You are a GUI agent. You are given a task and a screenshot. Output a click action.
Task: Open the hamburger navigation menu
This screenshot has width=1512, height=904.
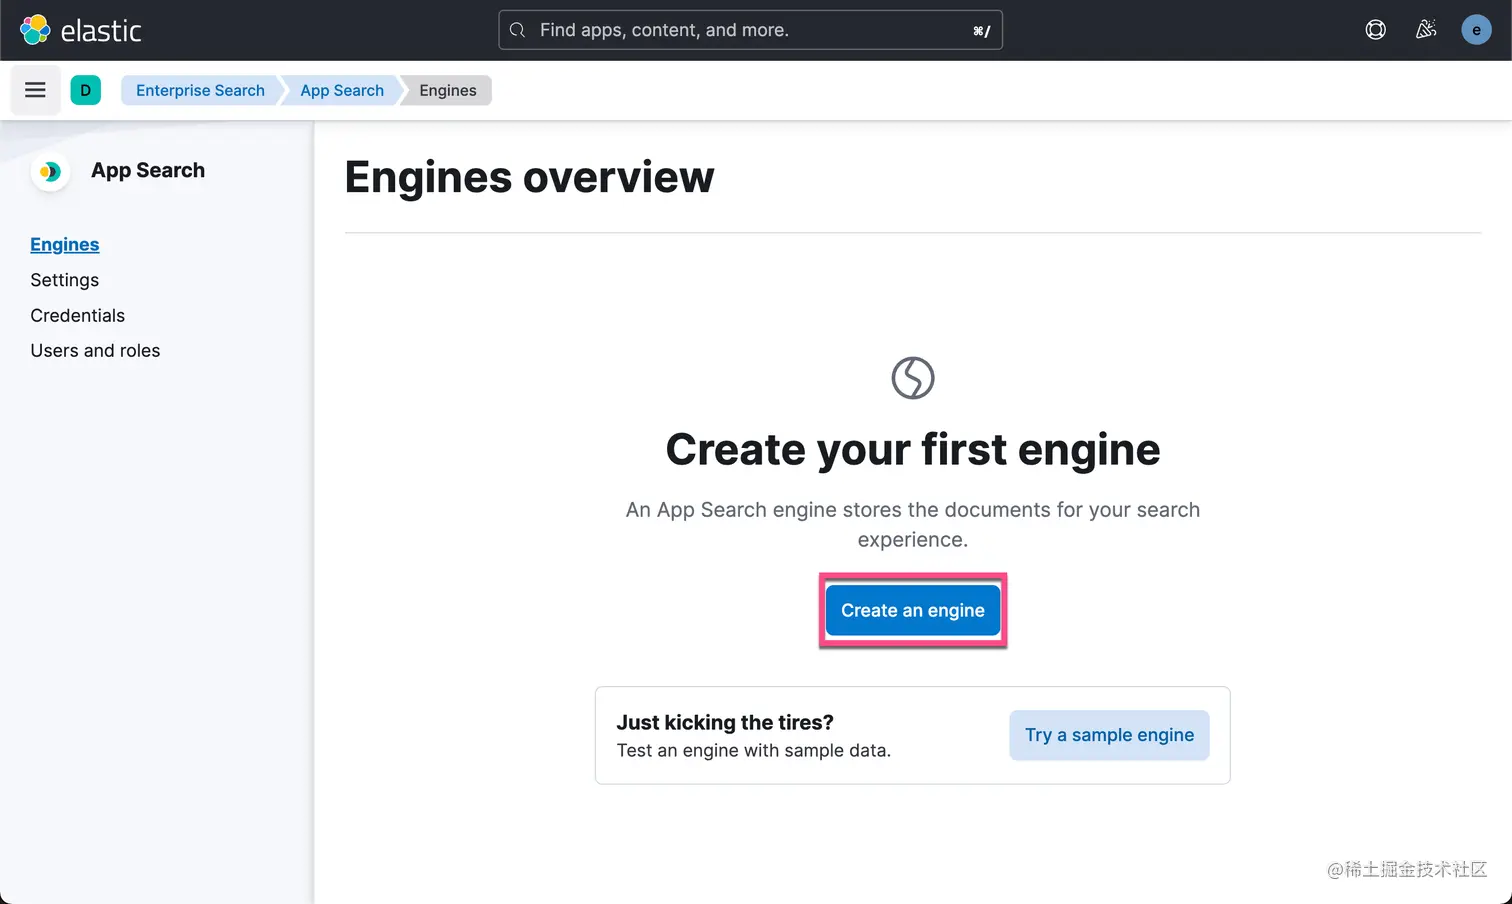pyautogui.click(x=35, y=90)
